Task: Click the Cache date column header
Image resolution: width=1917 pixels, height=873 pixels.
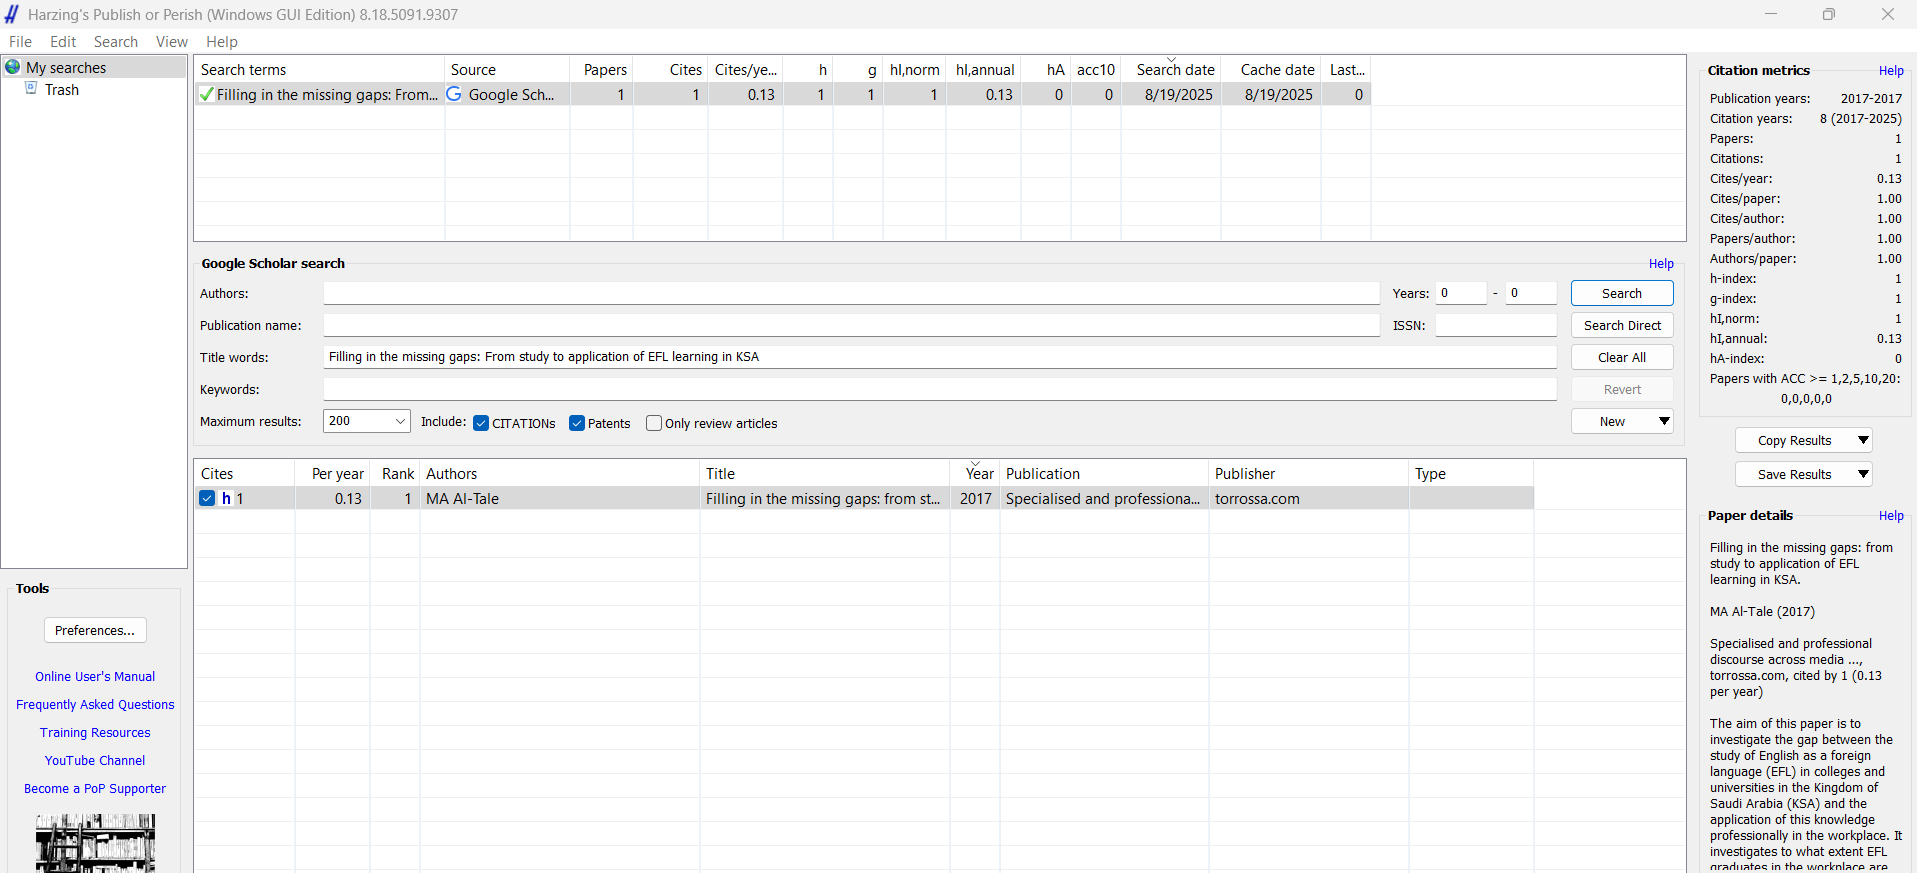Action: (1272, 69)
